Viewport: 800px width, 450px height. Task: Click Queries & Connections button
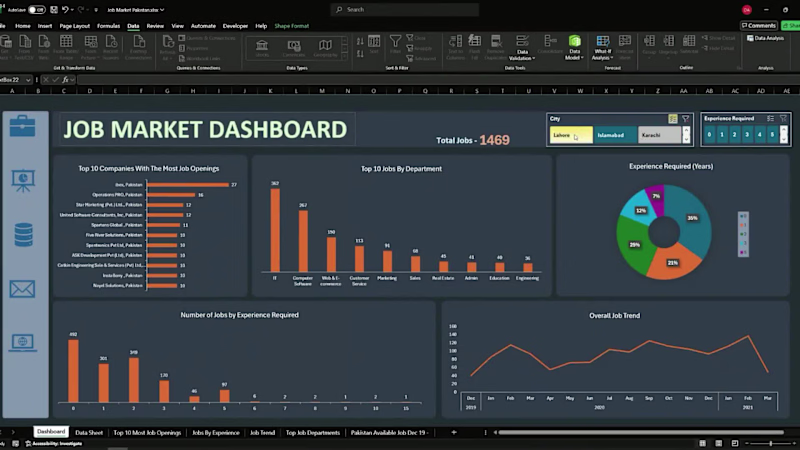(x=207, y=38)
